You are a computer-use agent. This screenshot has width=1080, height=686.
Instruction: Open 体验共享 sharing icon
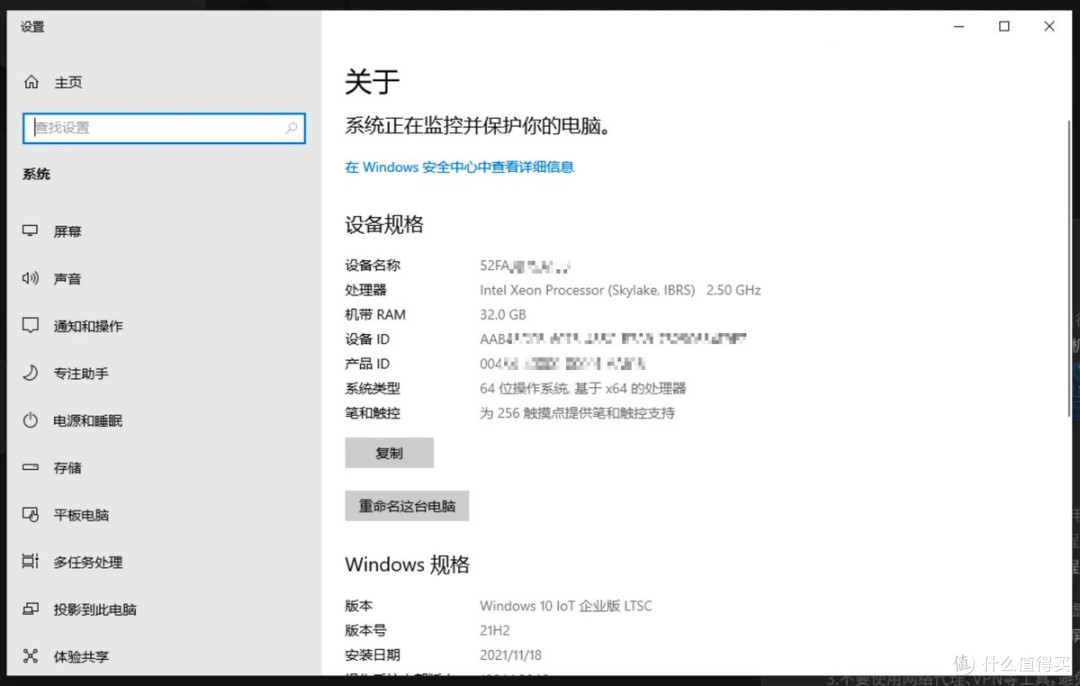[x=30, y=656]
